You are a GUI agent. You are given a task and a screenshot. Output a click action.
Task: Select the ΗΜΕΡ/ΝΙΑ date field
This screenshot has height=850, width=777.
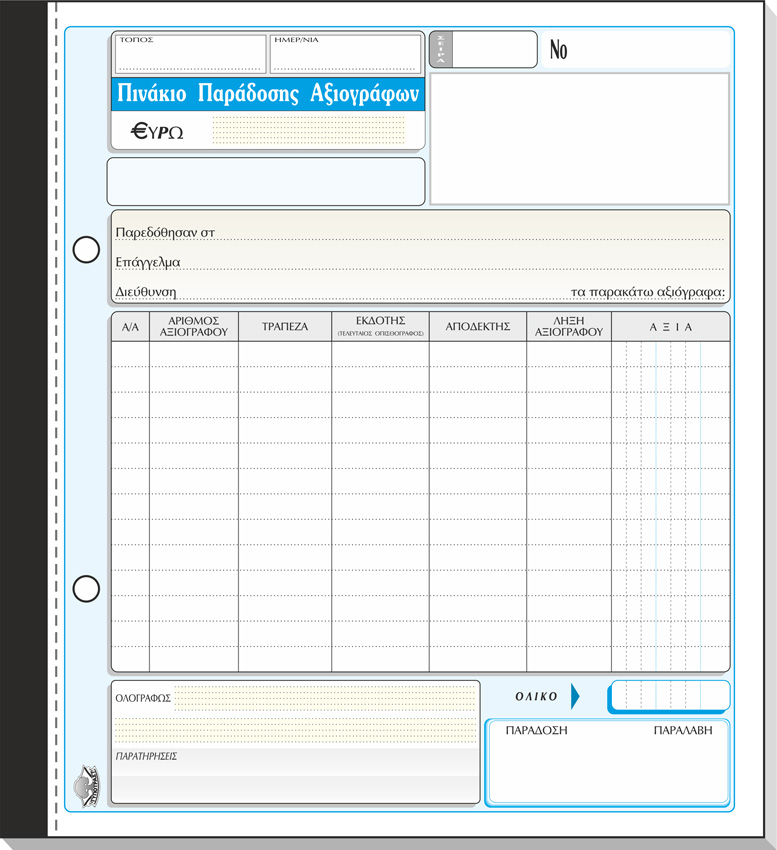345,56
